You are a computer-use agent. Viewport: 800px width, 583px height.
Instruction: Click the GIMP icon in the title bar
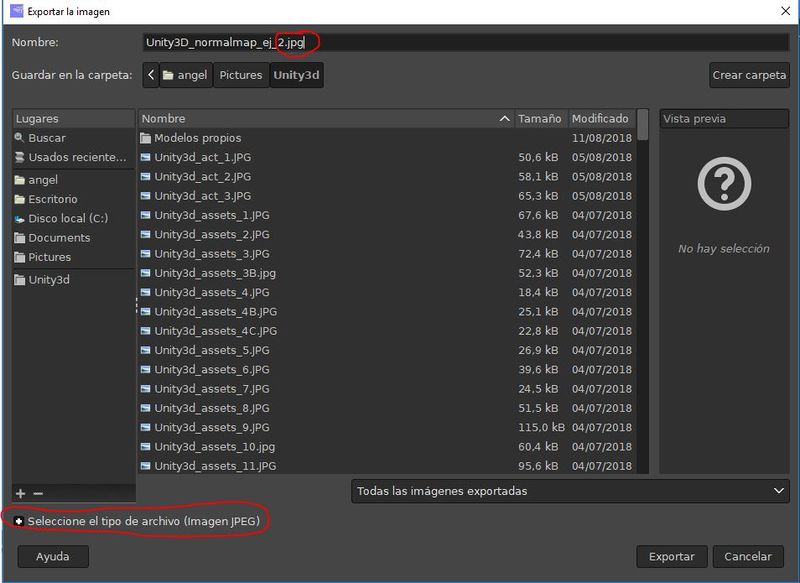click(16, 11)
